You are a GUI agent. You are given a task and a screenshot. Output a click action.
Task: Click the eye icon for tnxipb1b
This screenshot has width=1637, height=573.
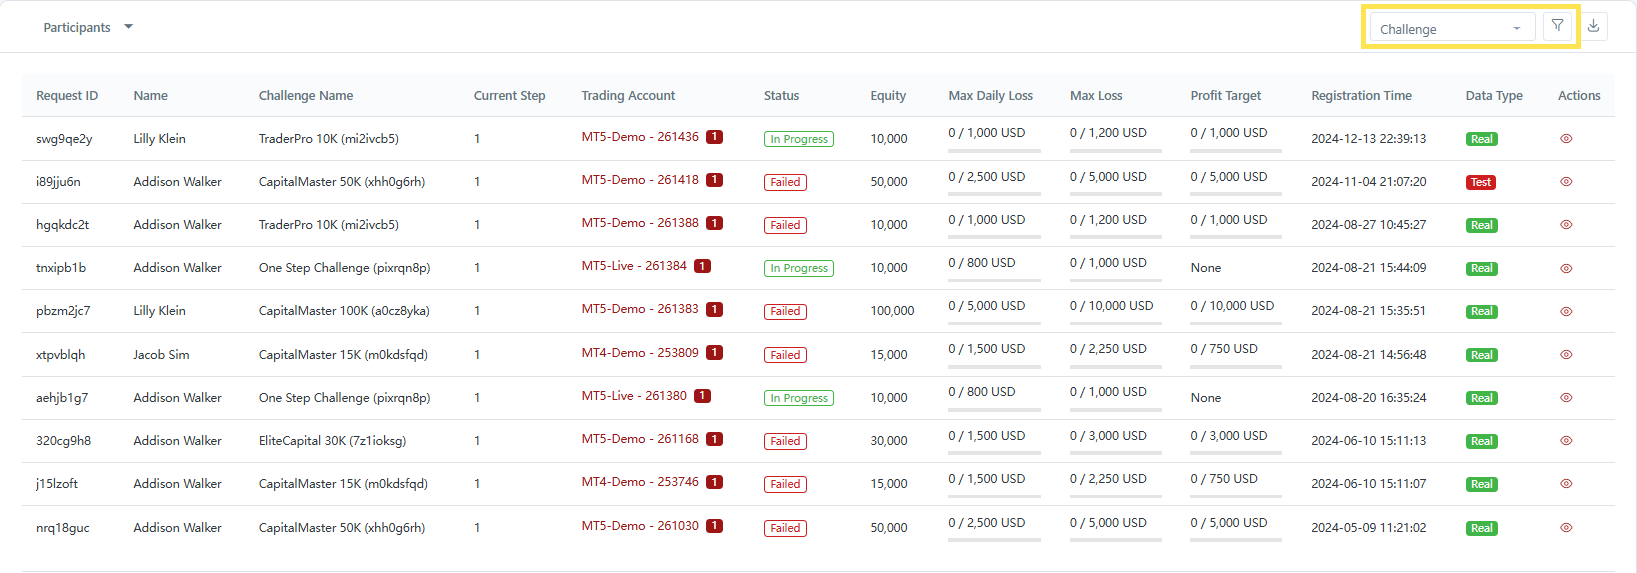pos(1566,268)
